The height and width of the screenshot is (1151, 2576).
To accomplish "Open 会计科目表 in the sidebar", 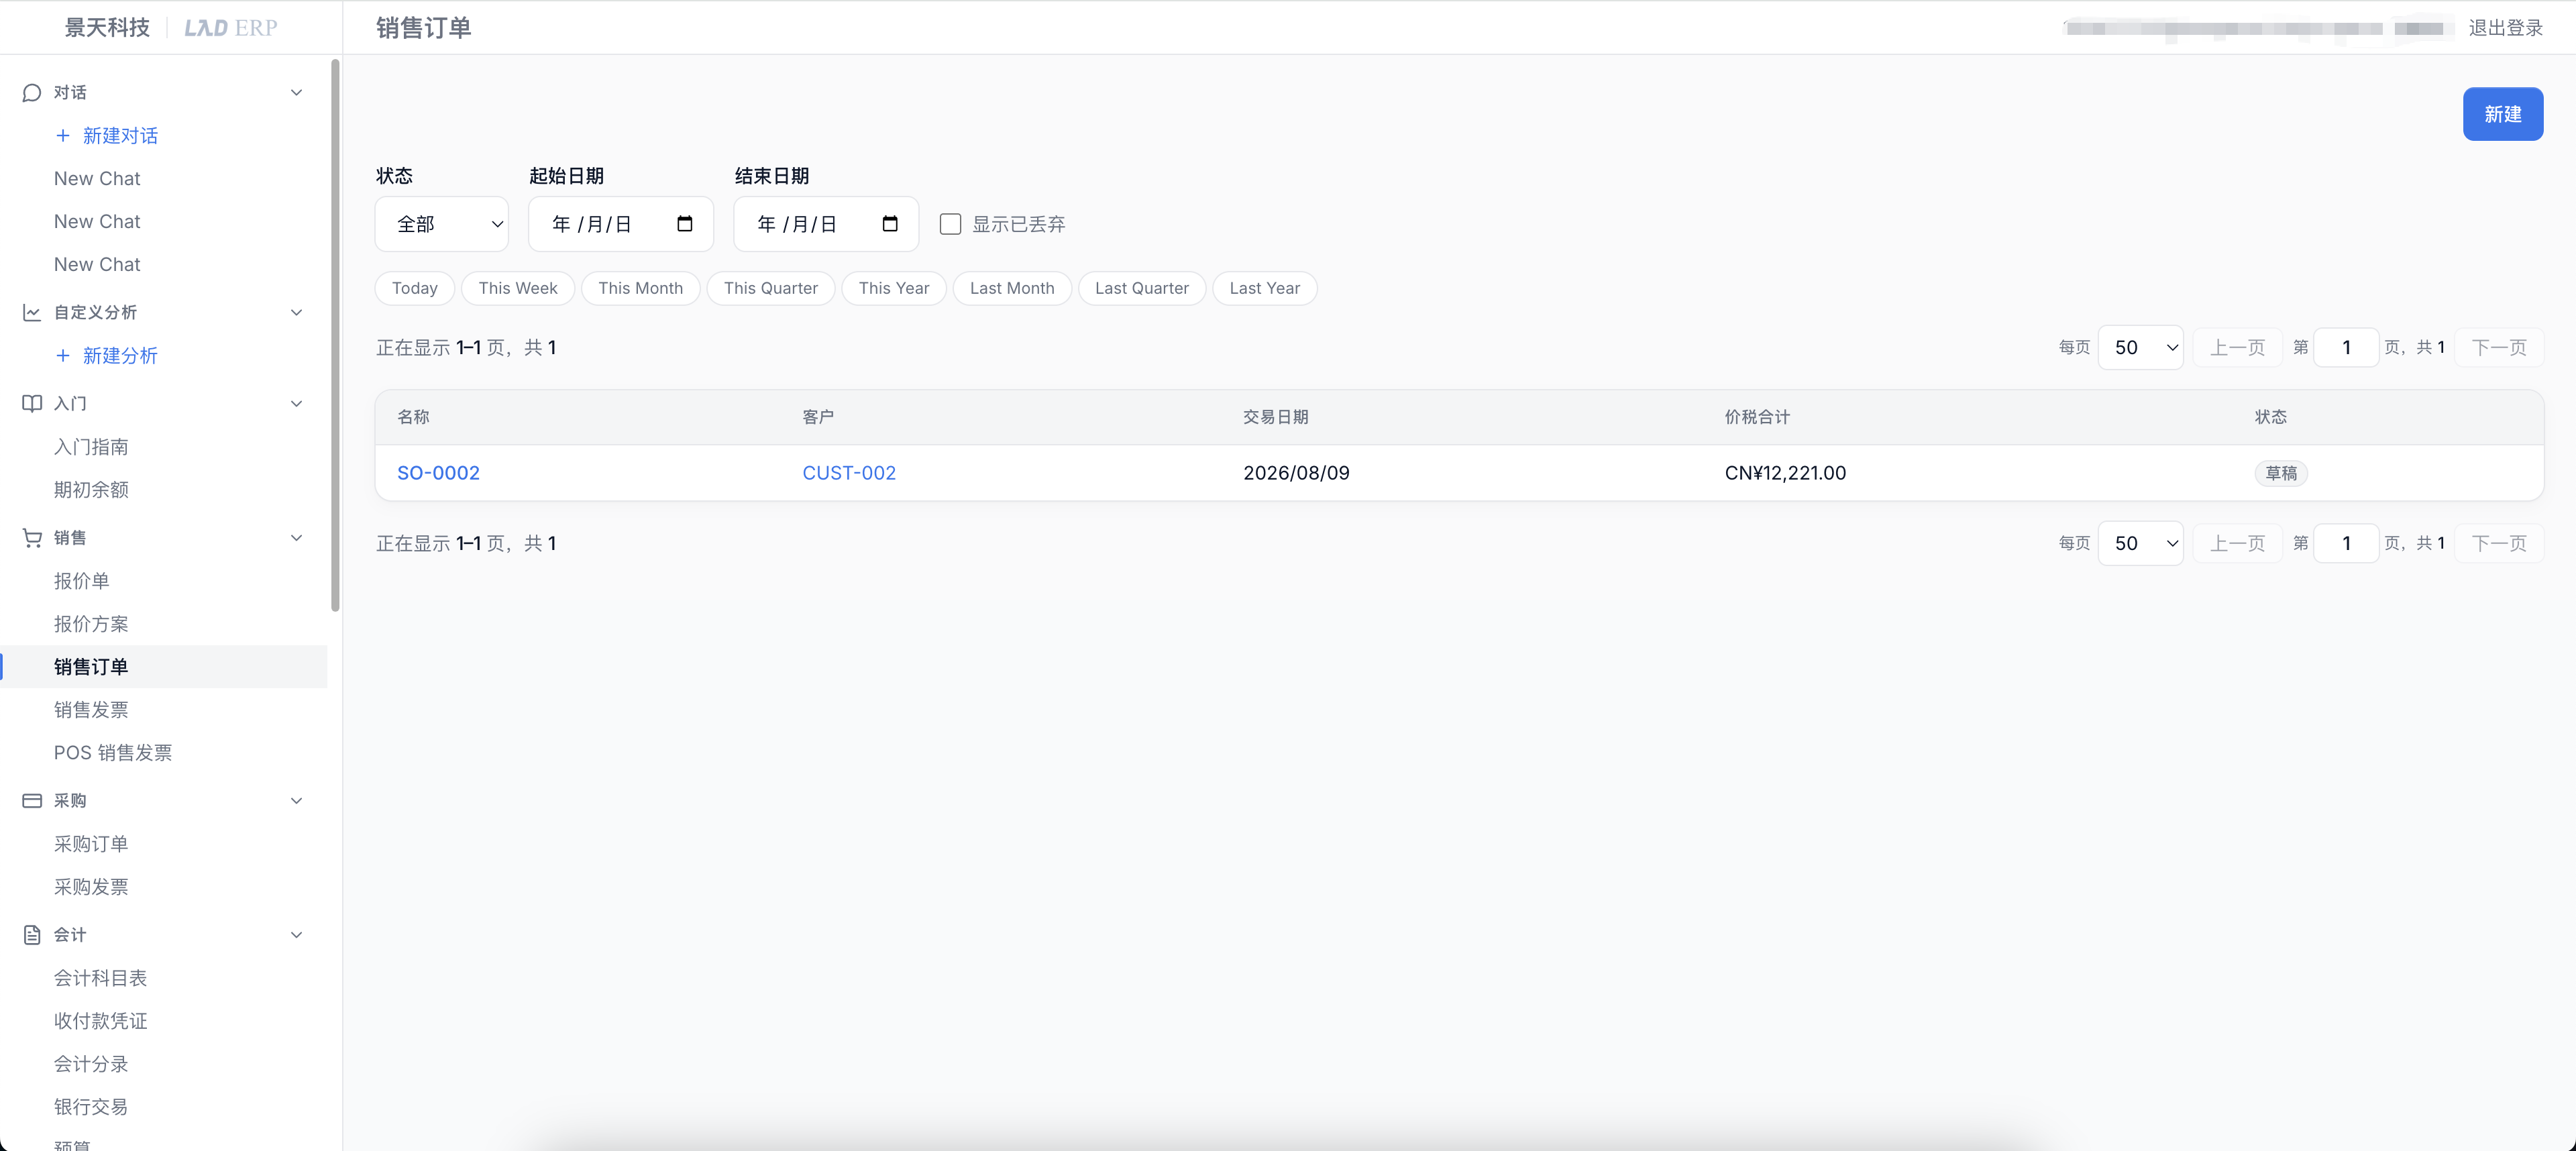I will pyautogui.click(x=100, y=977).
